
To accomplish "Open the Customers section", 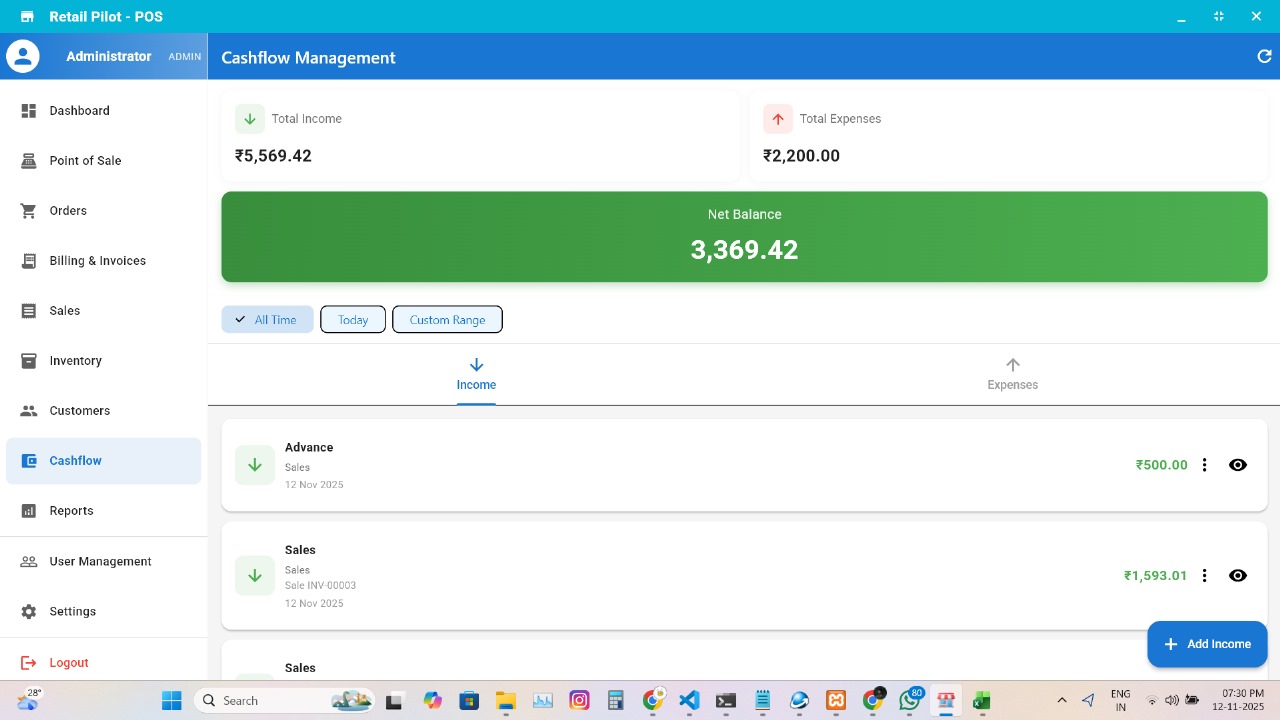I will click(79, 411).
